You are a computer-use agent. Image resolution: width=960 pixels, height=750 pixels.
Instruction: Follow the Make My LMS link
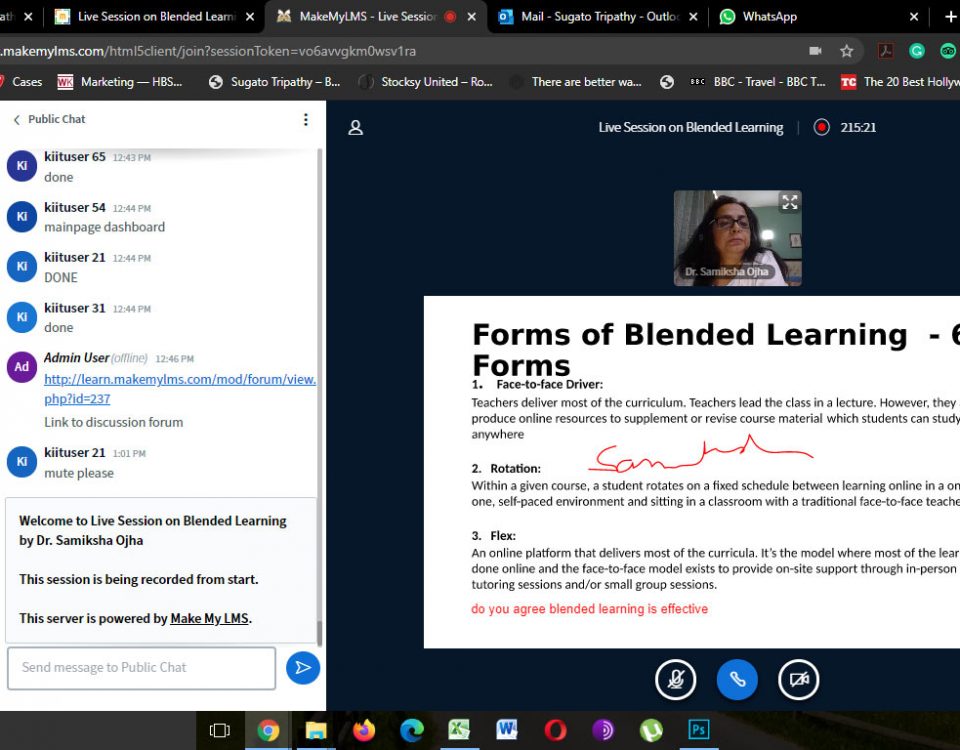[209, 618]
